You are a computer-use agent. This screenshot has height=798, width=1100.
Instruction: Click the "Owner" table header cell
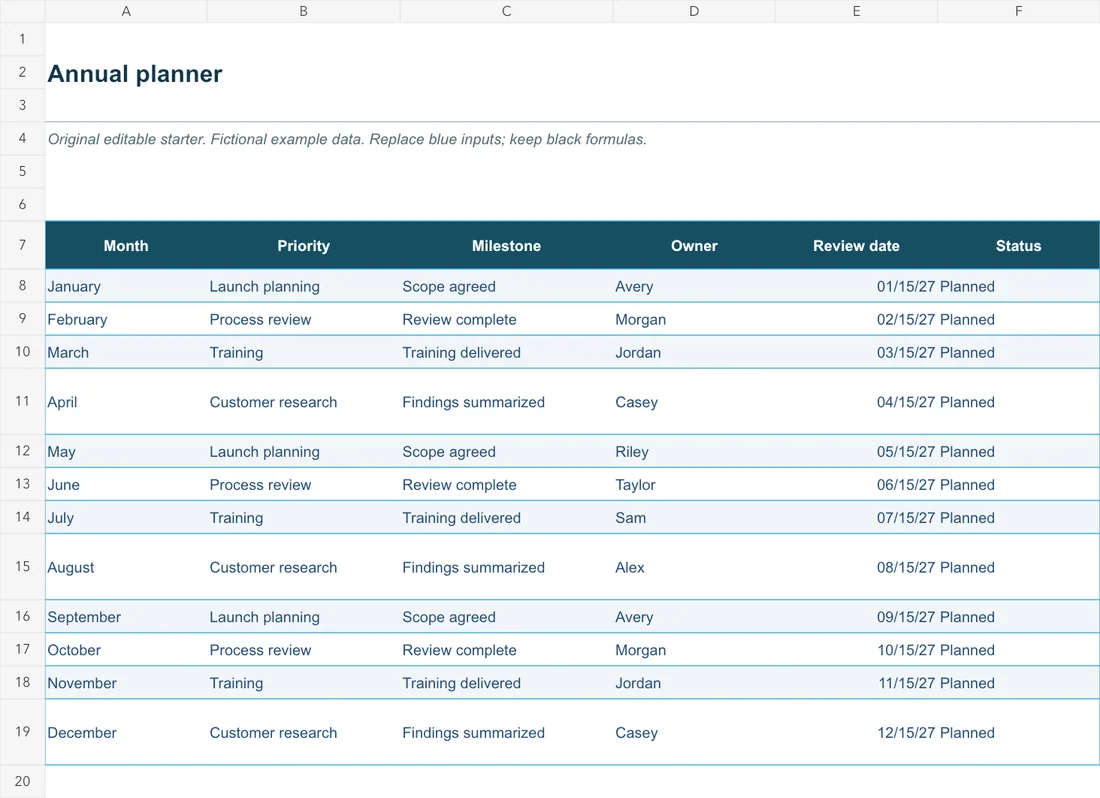[x=695, y=245]
